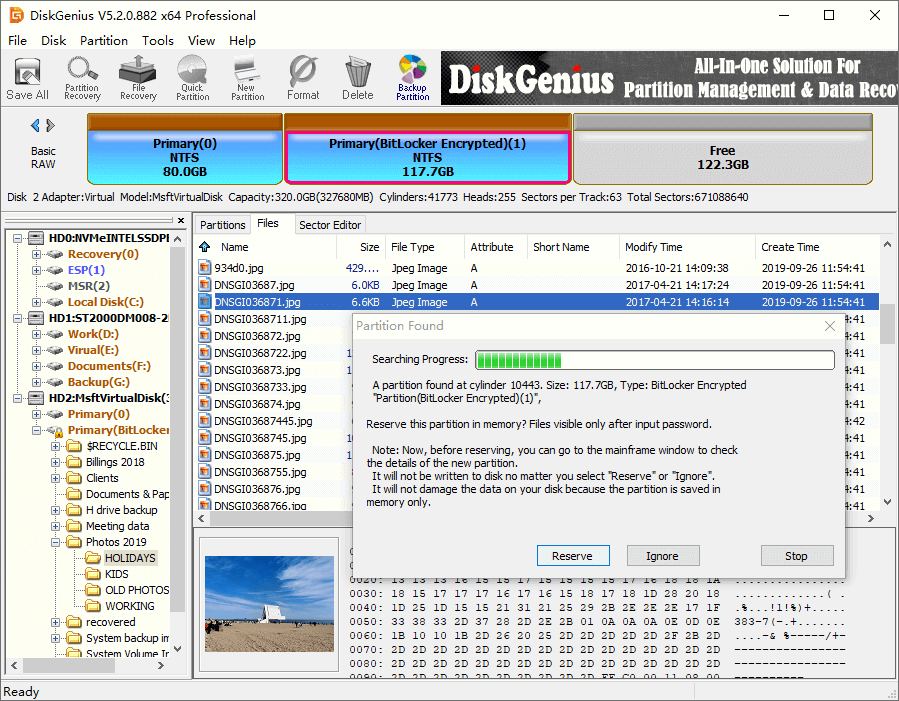Go to the next disk arrow

click(x=51, y=126)
